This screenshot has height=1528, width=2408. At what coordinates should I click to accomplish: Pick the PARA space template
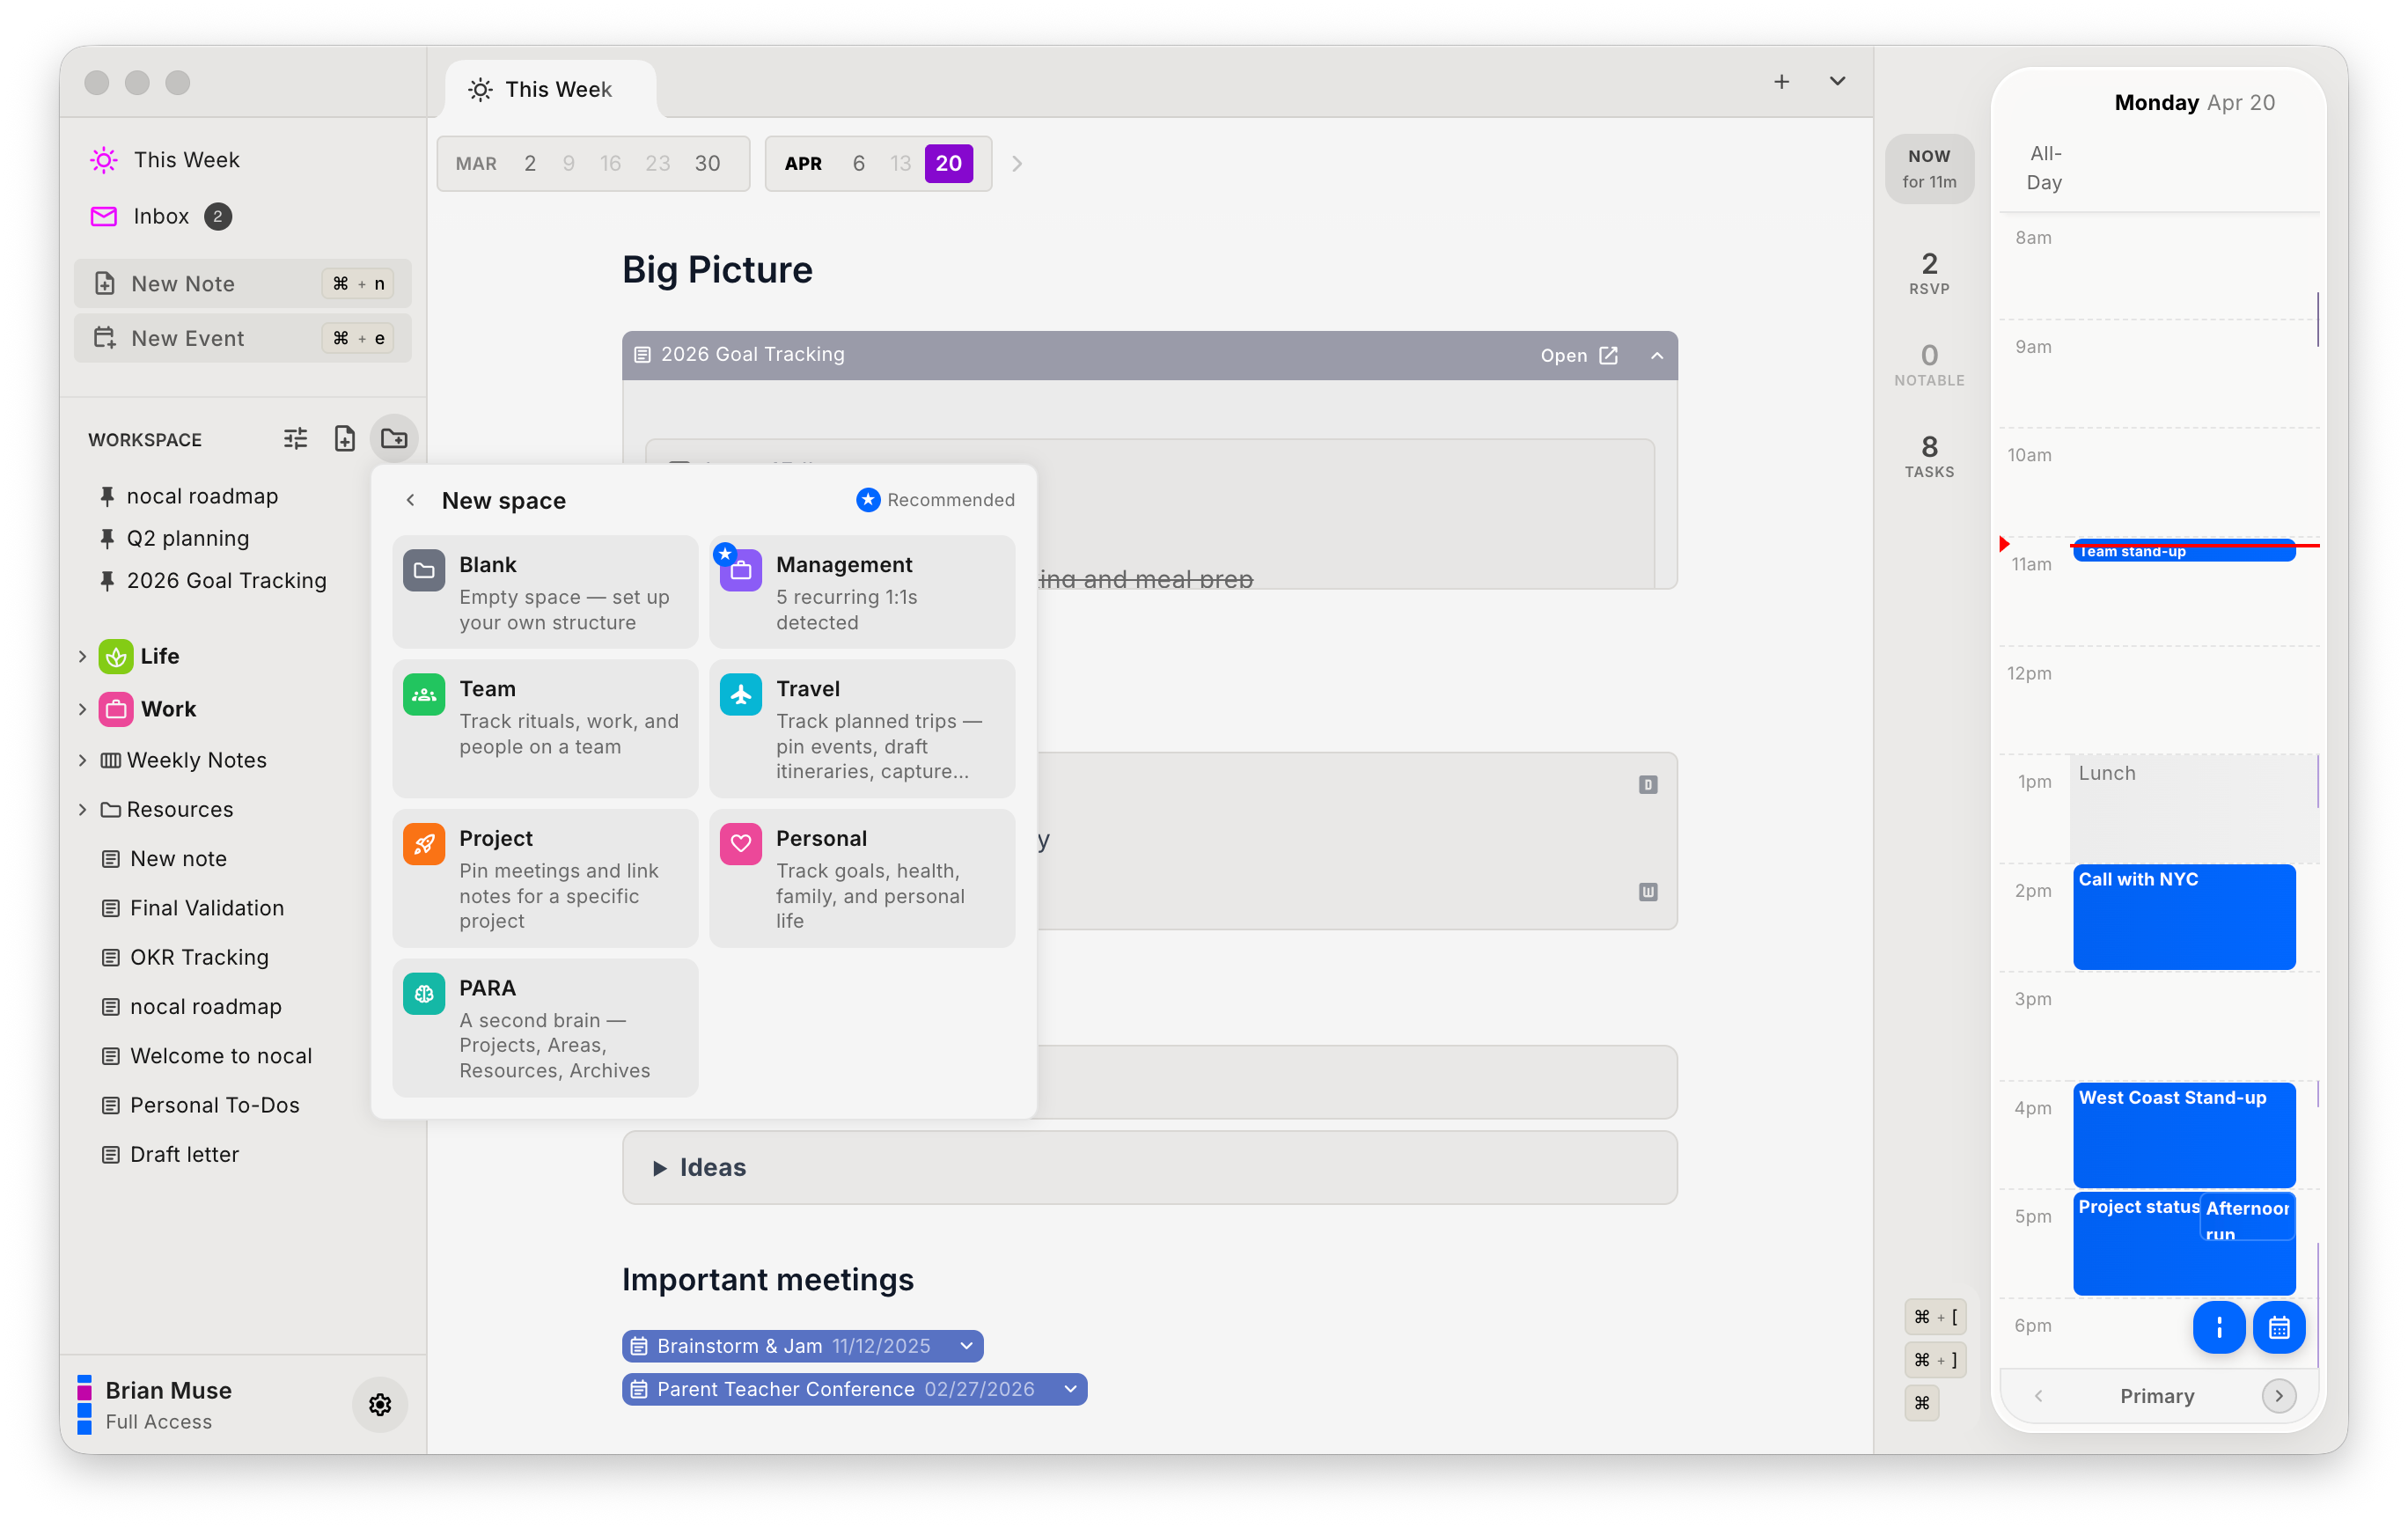(x=545, y=1028)
